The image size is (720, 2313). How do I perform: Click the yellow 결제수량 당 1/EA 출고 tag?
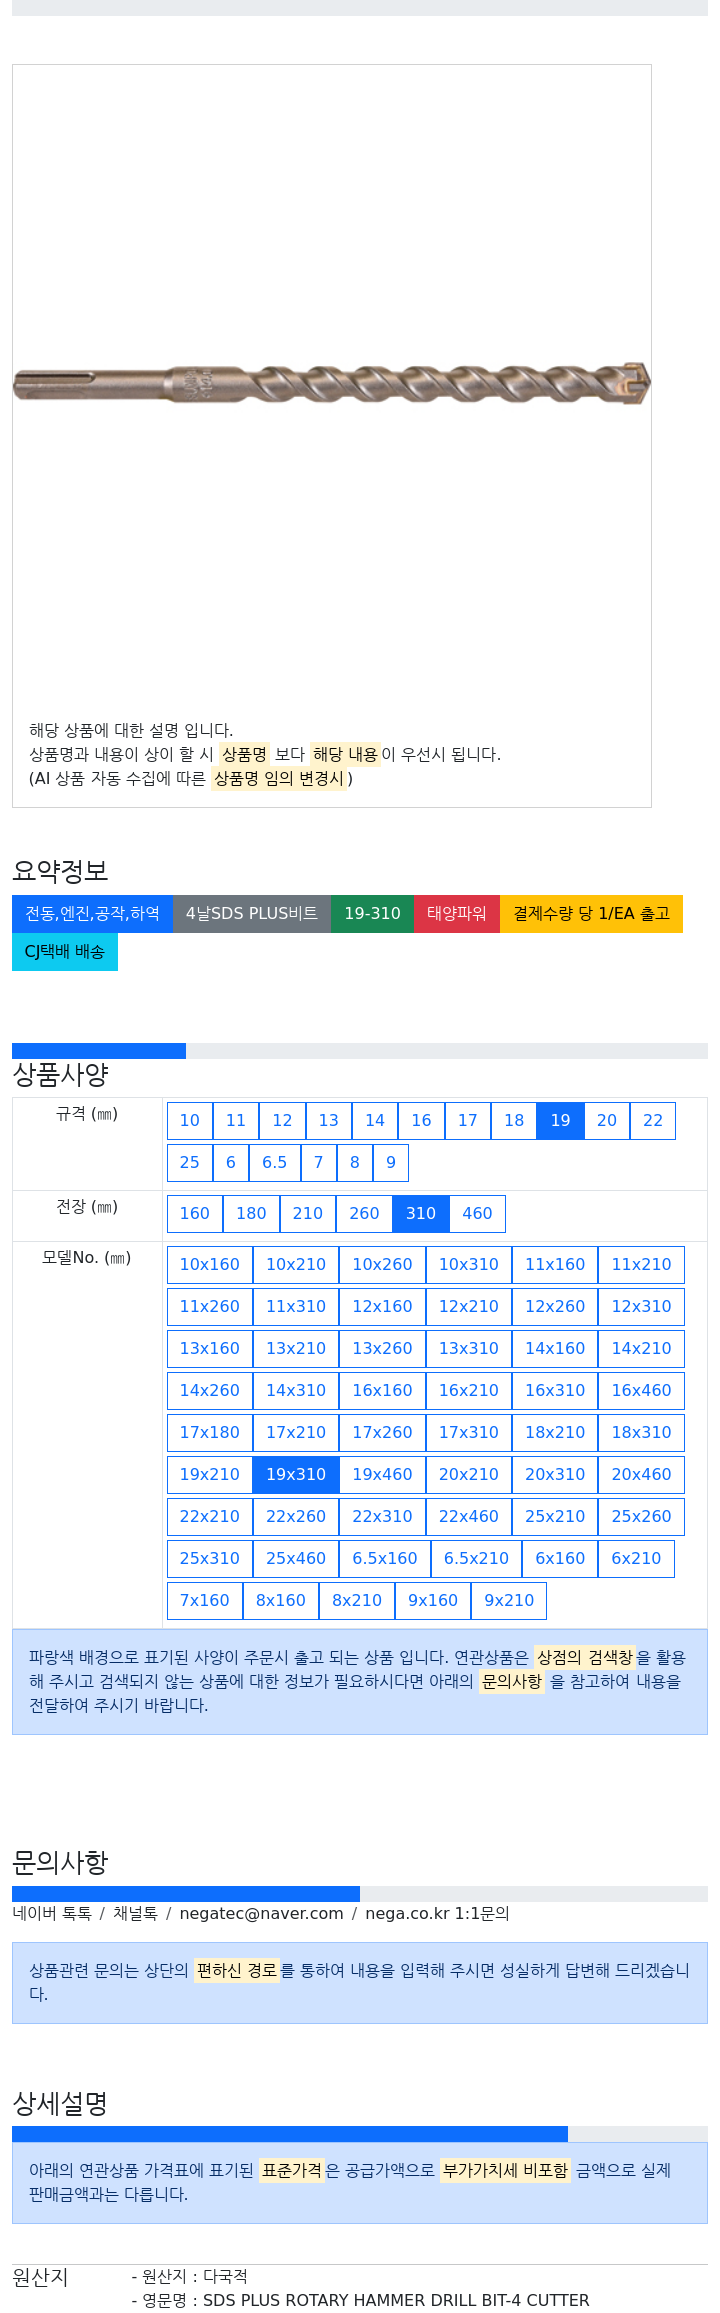[591, 913]
